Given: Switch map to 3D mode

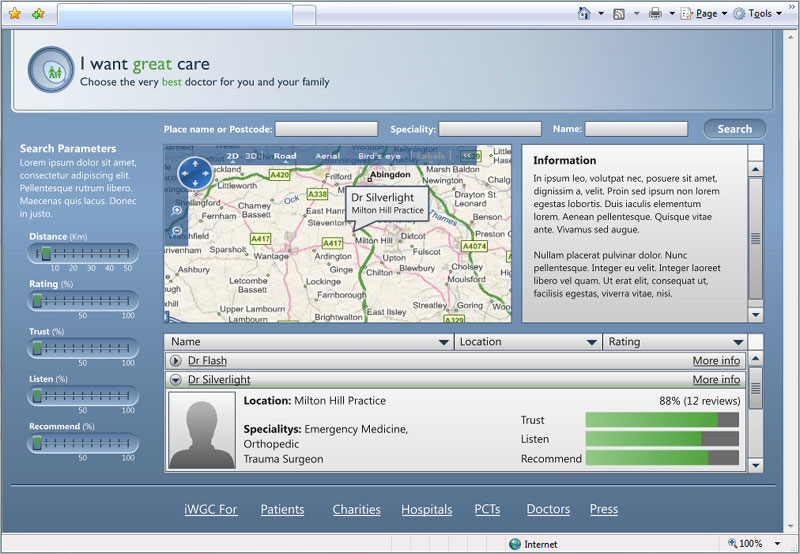Looking at the screenshot, I should 252,156.
